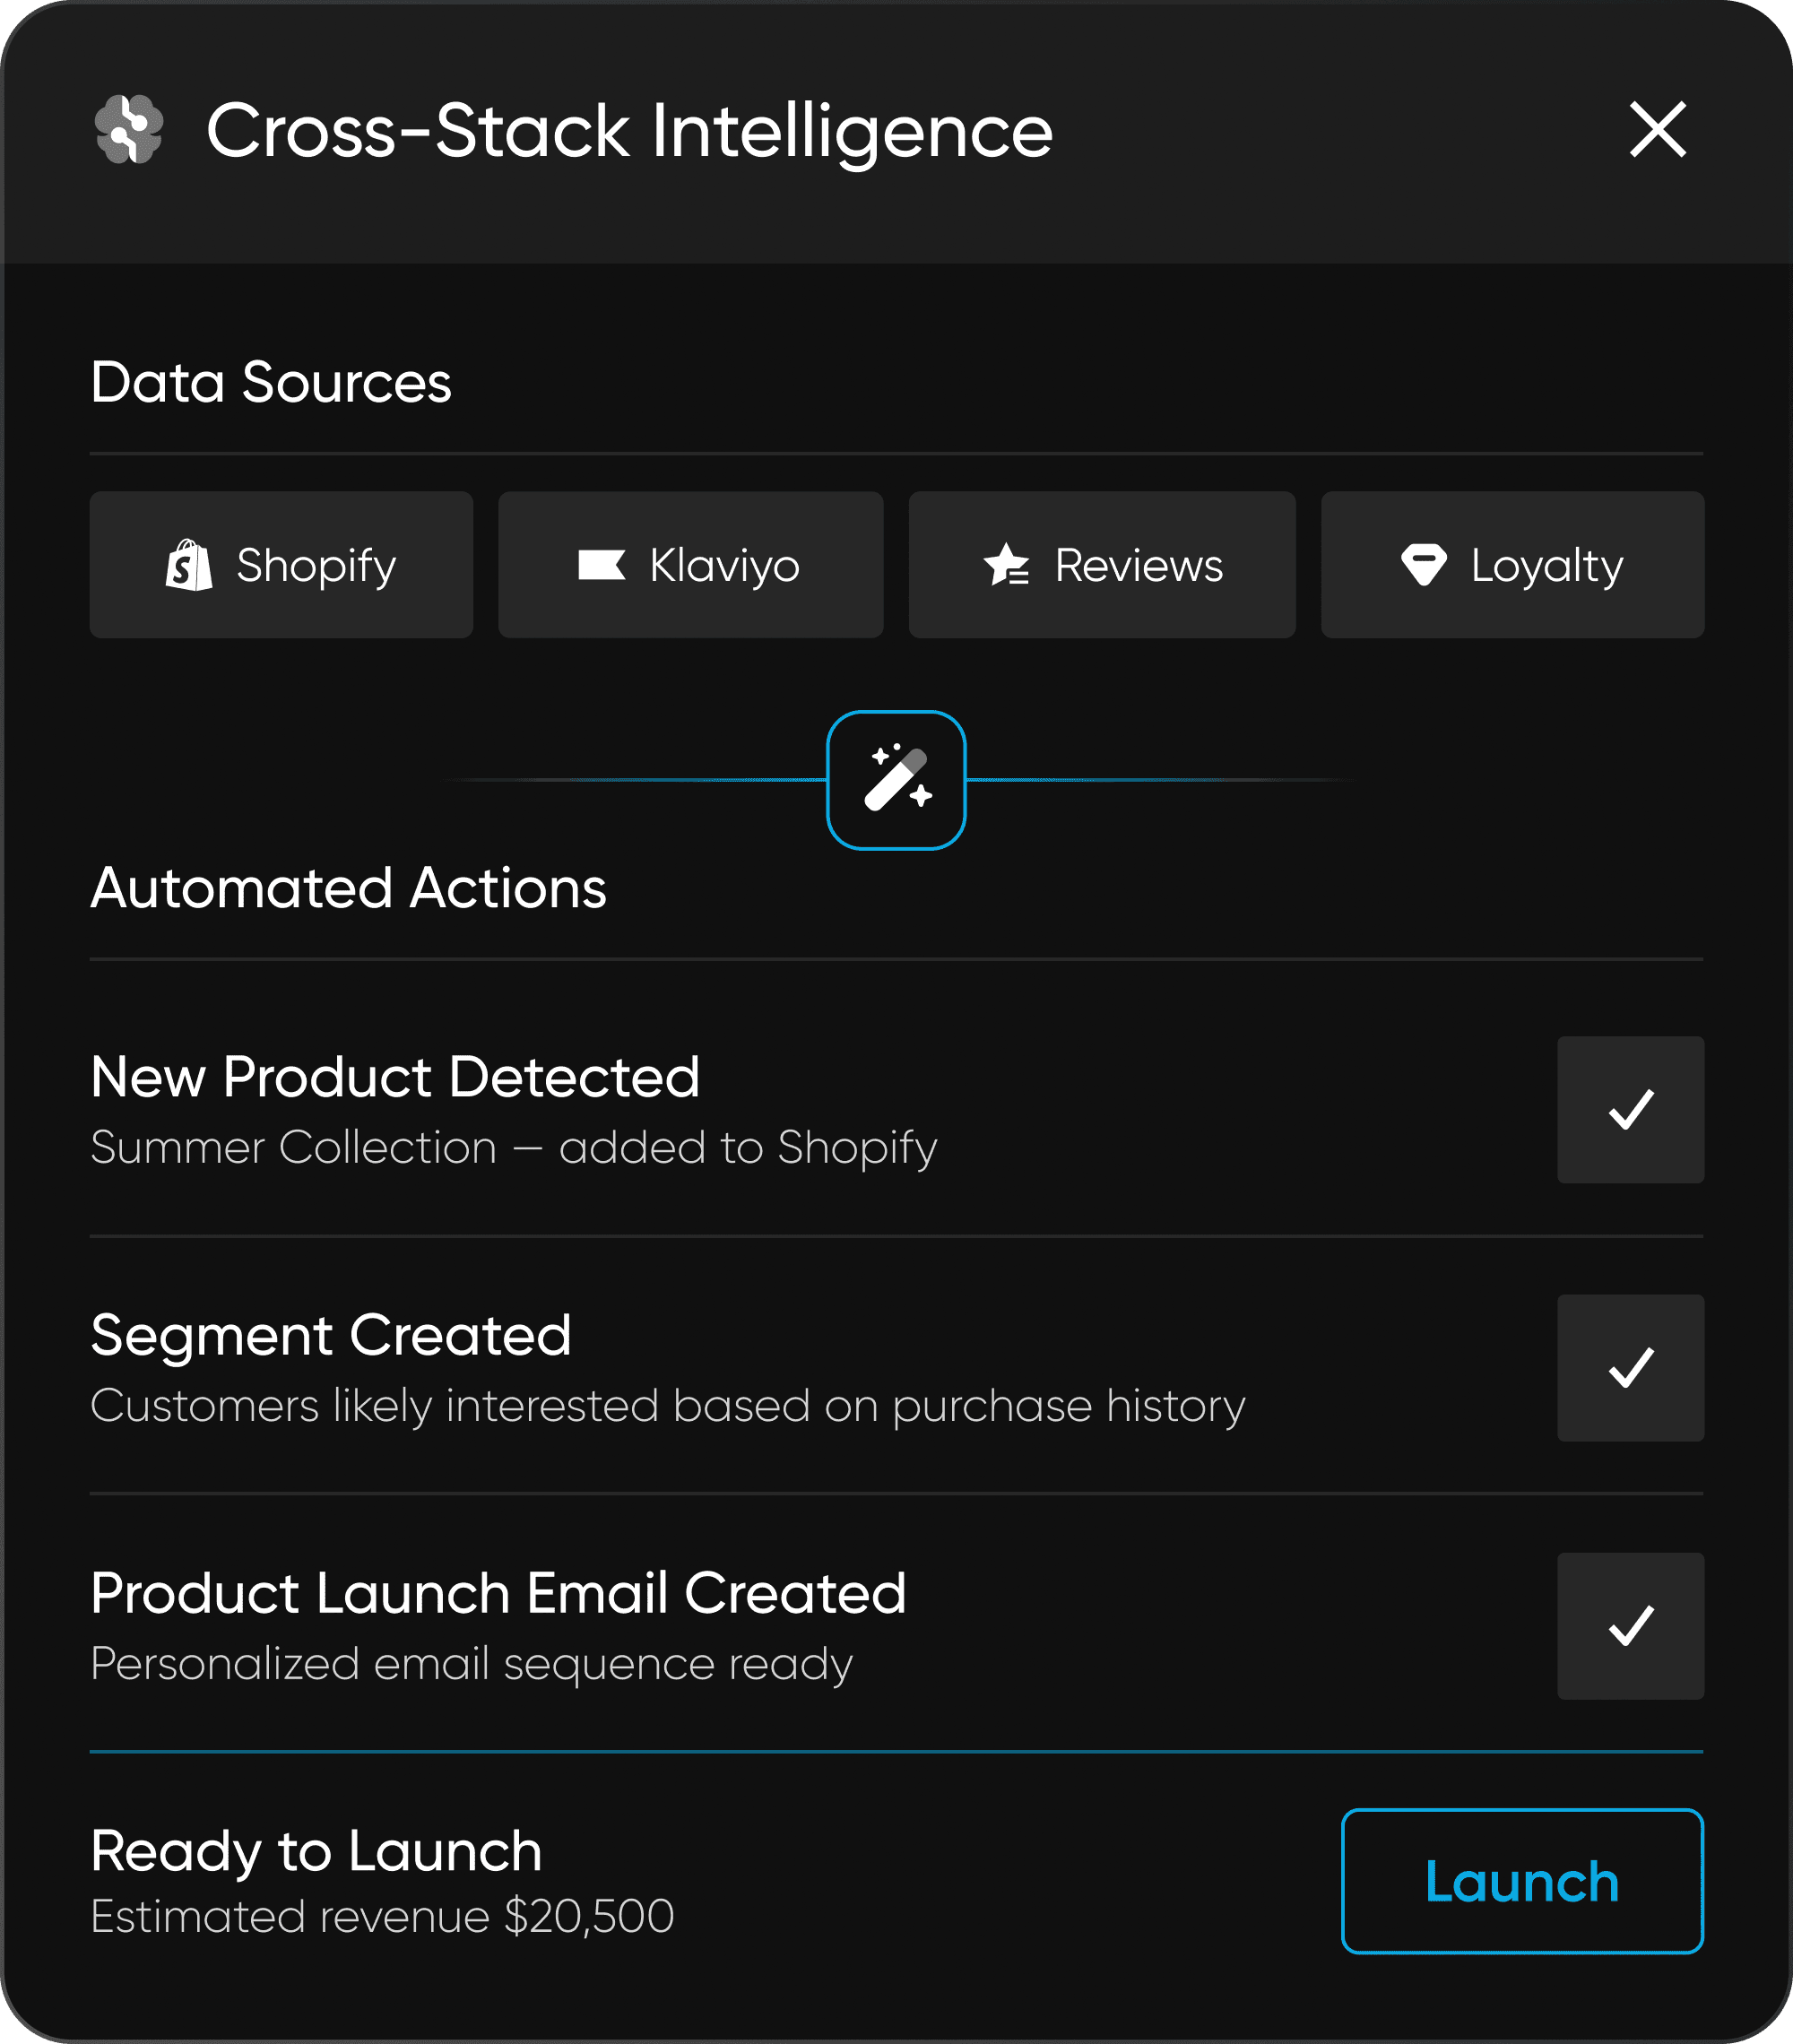
Task: Click the Cross-Stack Intelligence brain logo
Action: tap(128, 129)
